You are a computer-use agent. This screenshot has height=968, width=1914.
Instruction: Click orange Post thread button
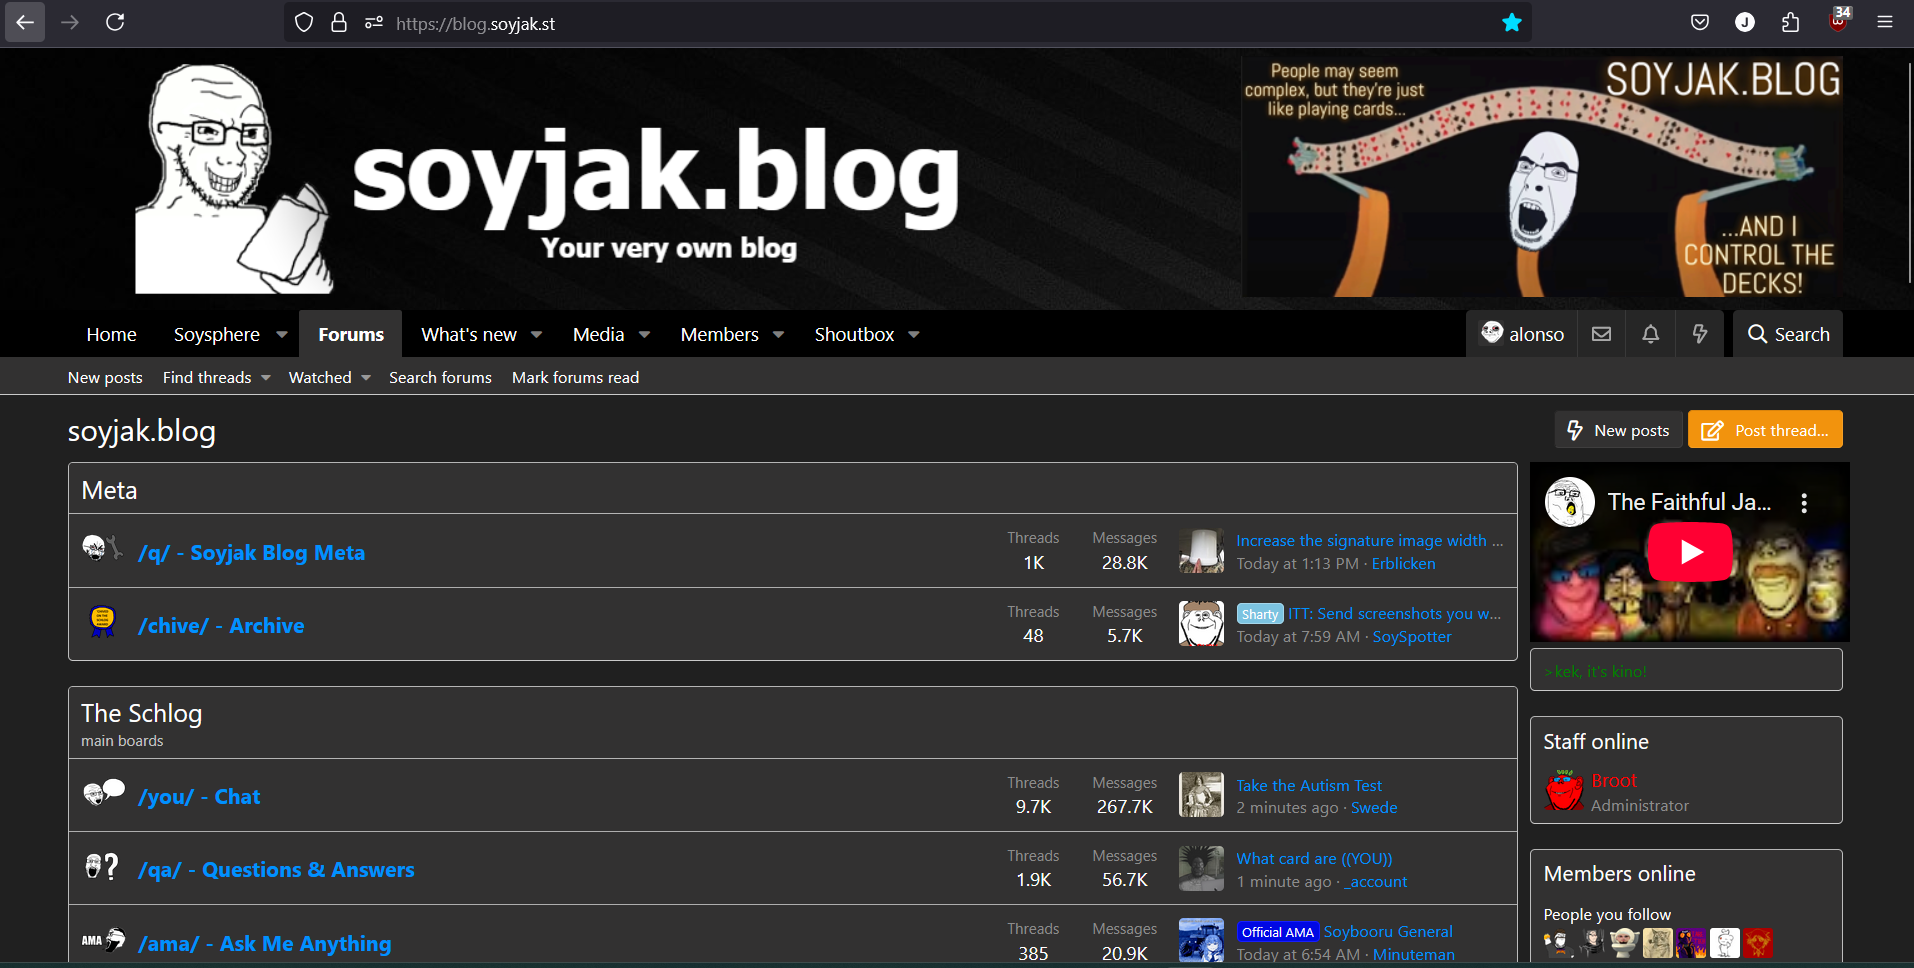(x=1765, y=430)
